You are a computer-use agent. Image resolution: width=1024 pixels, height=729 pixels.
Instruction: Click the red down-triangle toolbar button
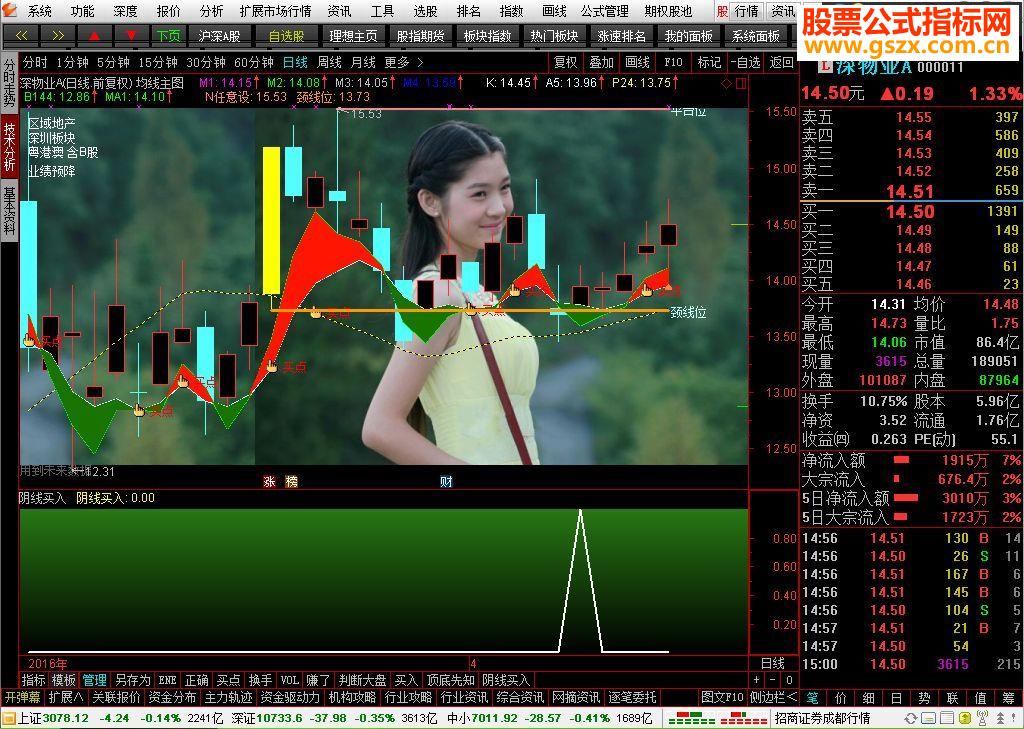(131, 36)
